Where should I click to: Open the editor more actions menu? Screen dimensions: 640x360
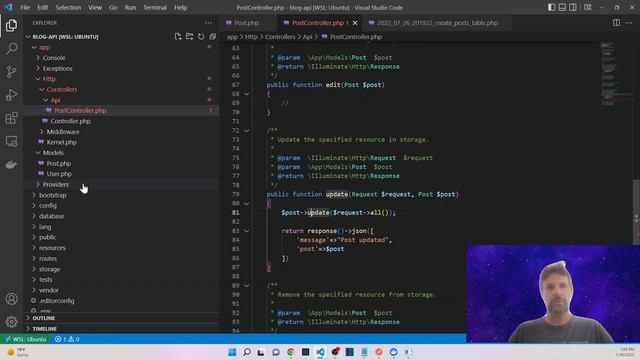click(x=629, y=23)
